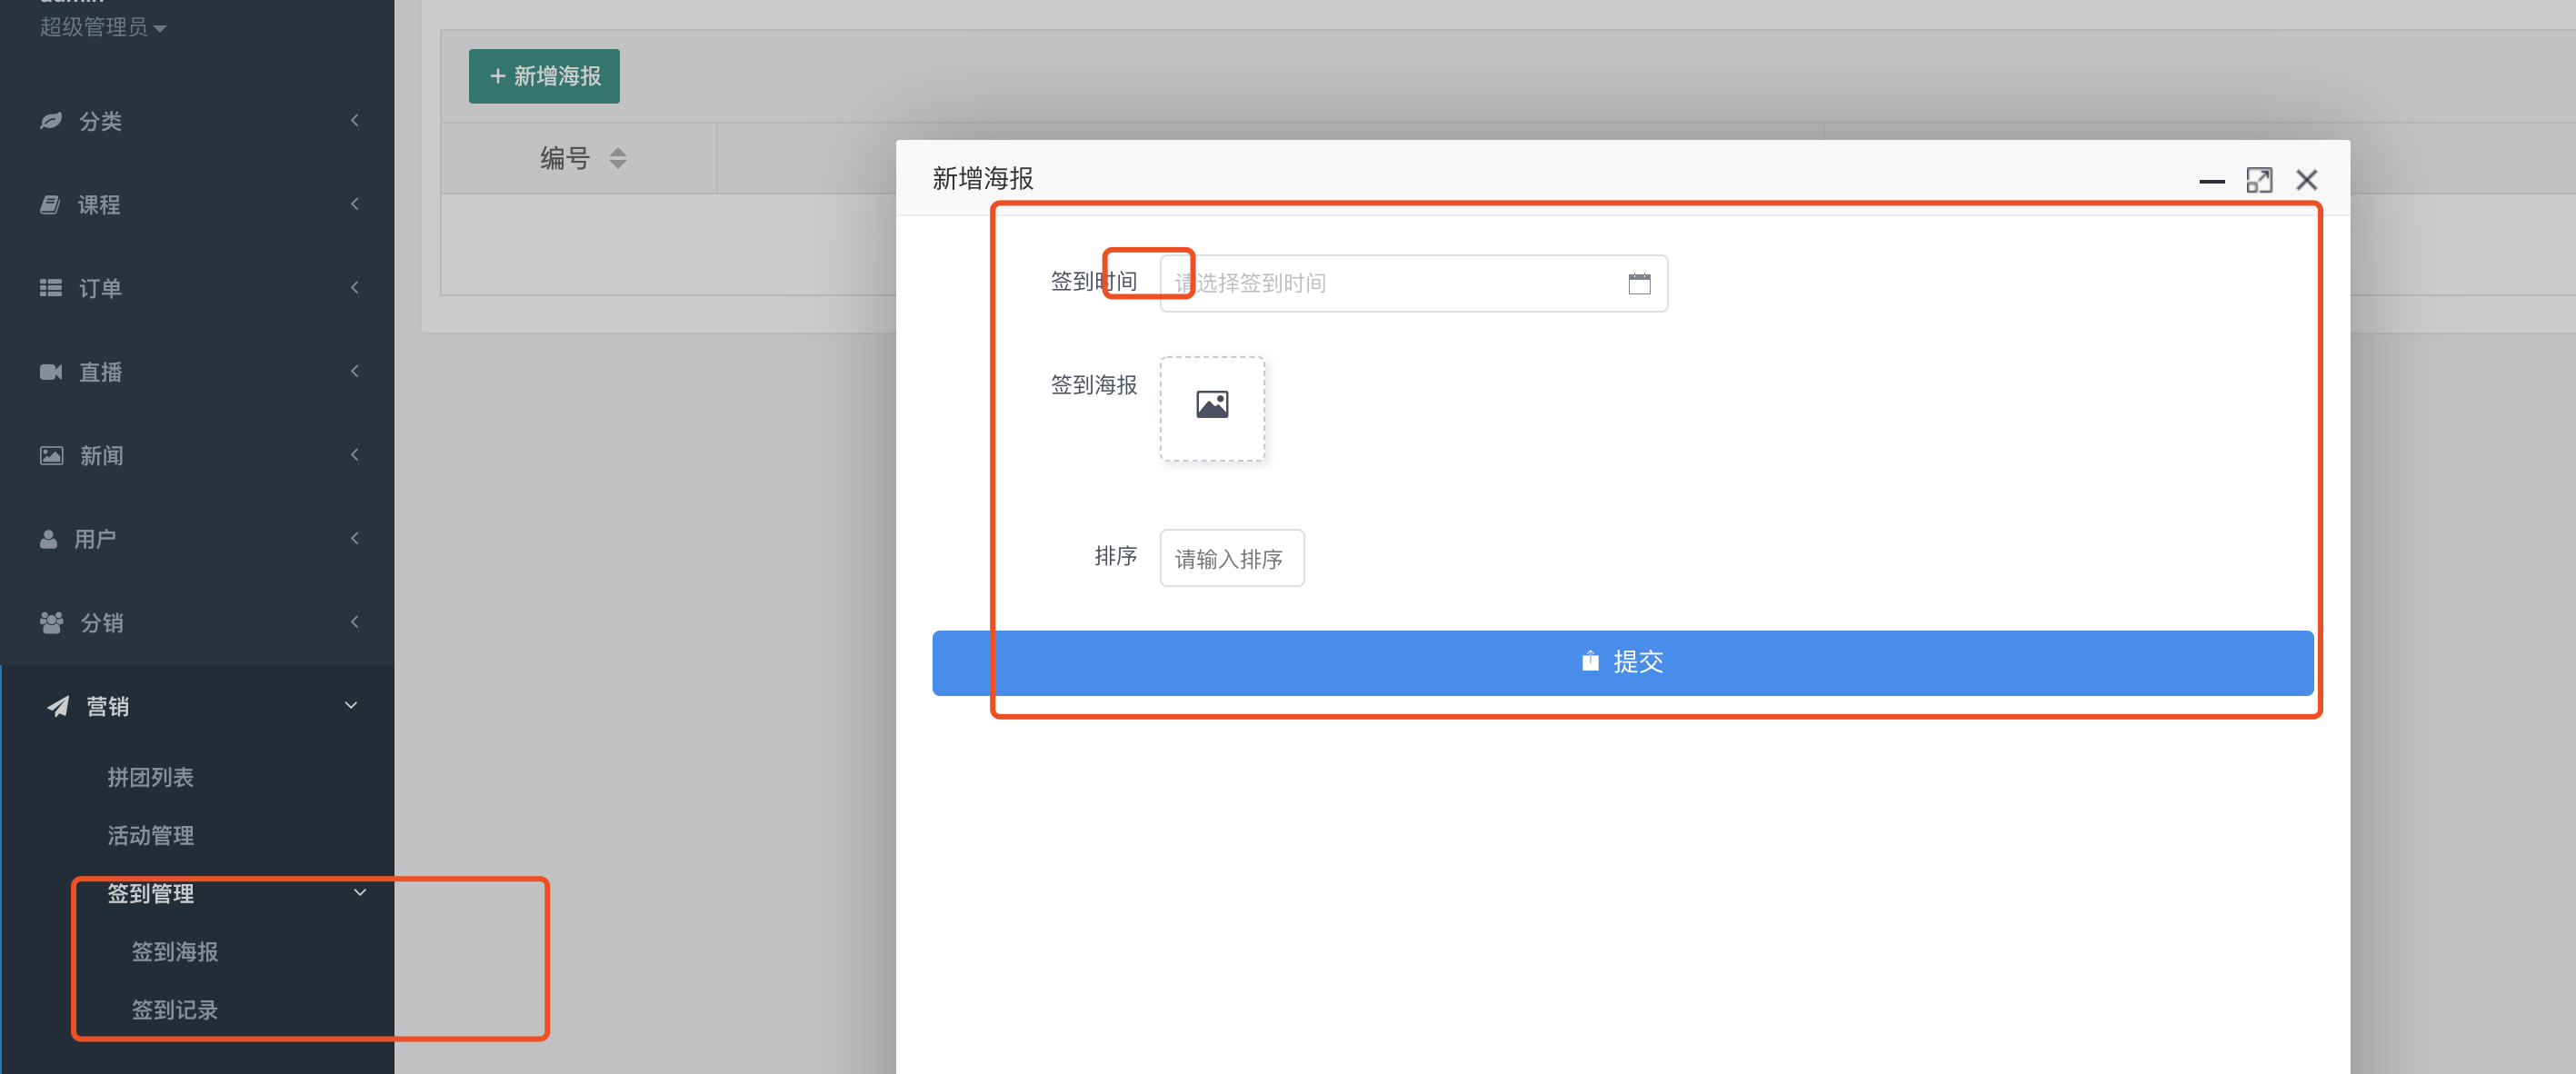2576x1074 pixels.
Task: Click the 课程 sidebar label
Action: coord(99,204)
